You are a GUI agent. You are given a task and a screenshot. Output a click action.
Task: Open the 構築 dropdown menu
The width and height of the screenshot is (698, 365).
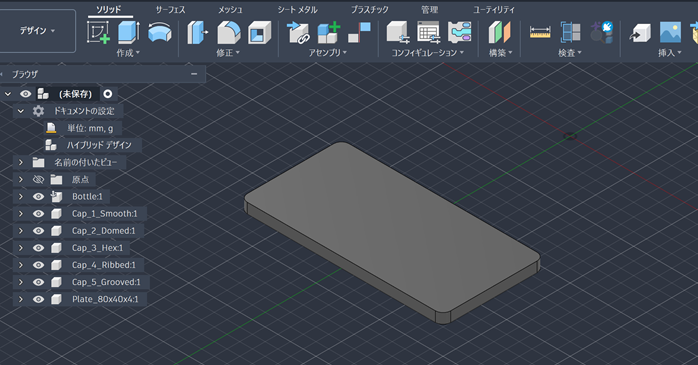[501, 53]
